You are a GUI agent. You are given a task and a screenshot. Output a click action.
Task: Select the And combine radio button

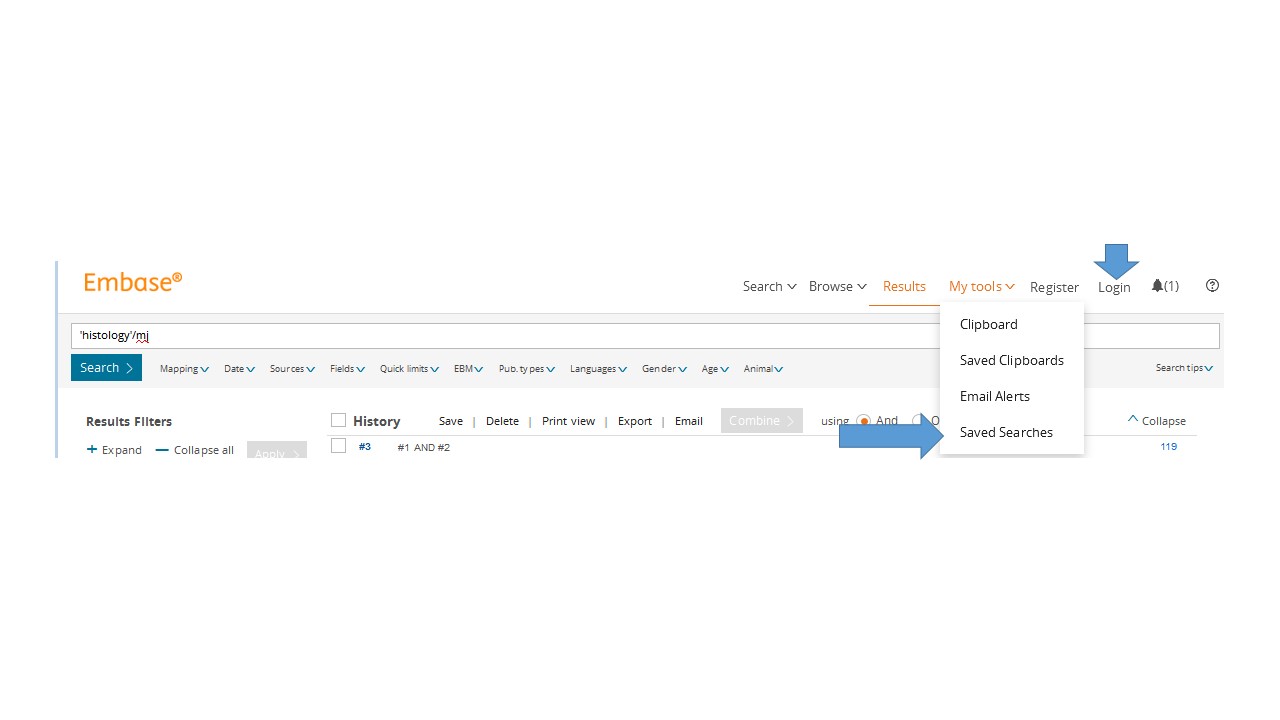pos(863,420)
